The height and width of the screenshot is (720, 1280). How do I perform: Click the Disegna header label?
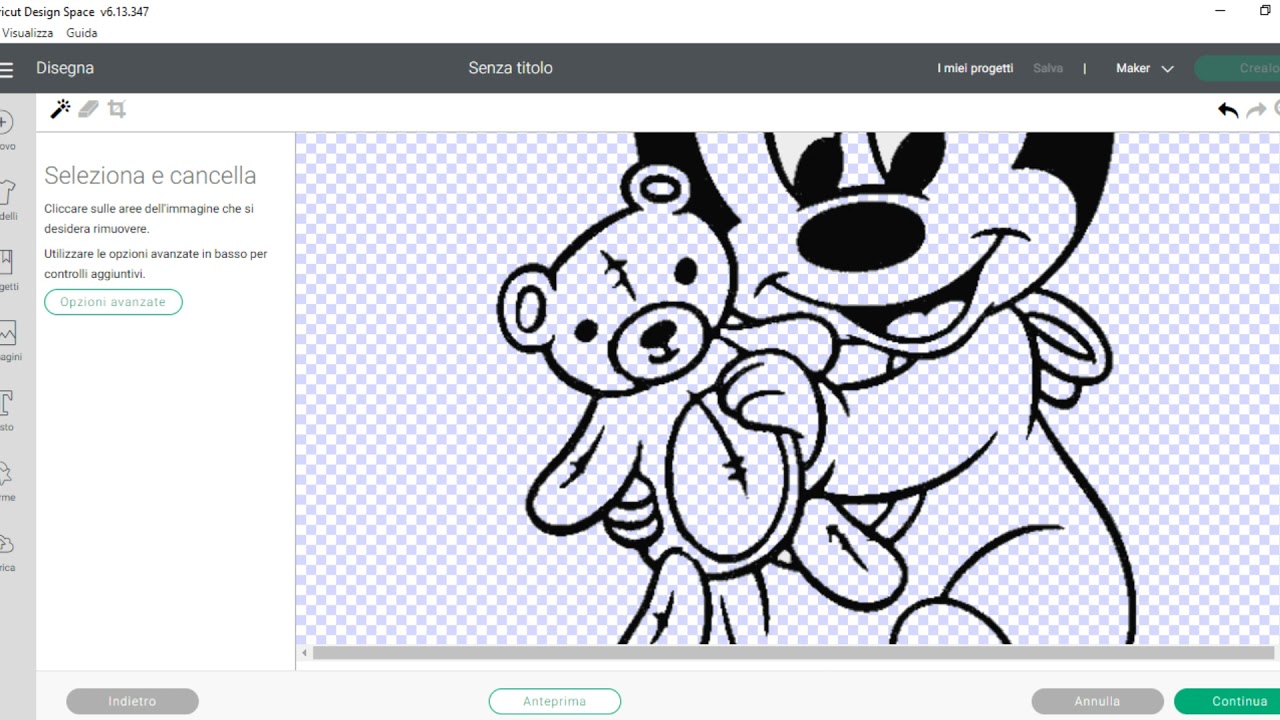(65, 68)
